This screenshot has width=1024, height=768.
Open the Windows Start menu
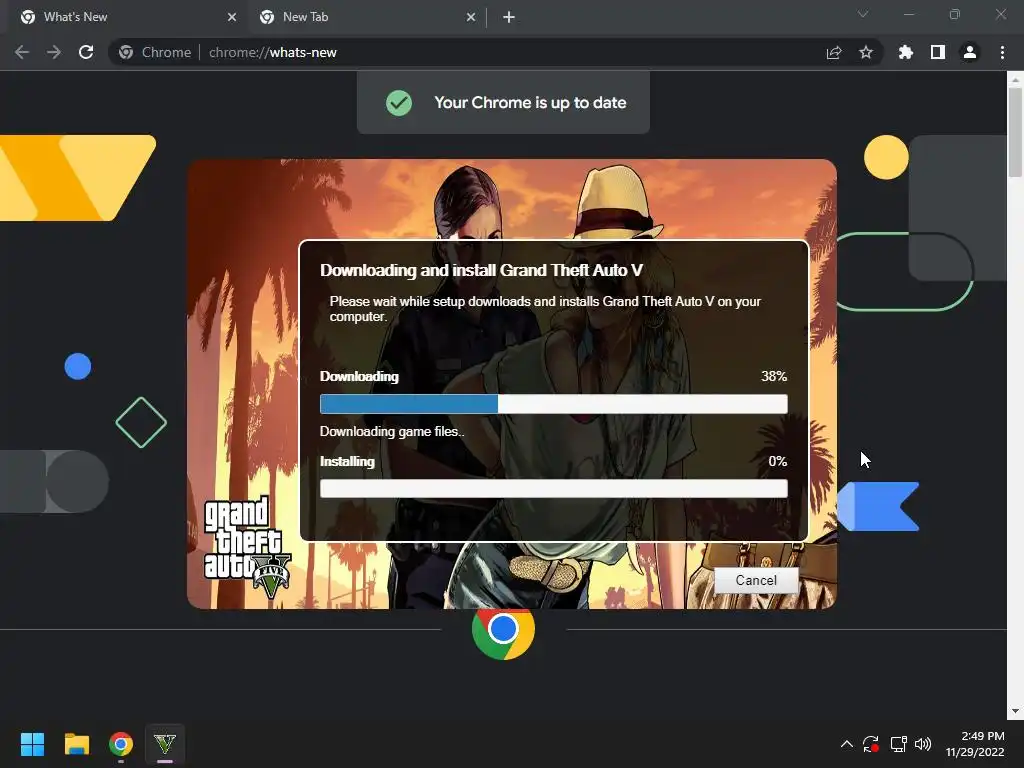[32, 744]
